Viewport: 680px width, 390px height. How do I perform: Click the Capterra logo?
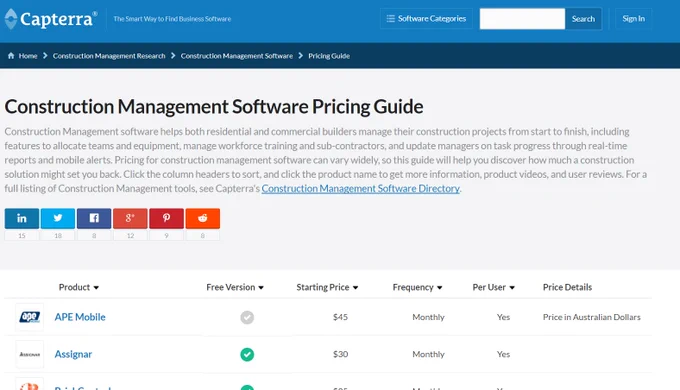[51, 19]
